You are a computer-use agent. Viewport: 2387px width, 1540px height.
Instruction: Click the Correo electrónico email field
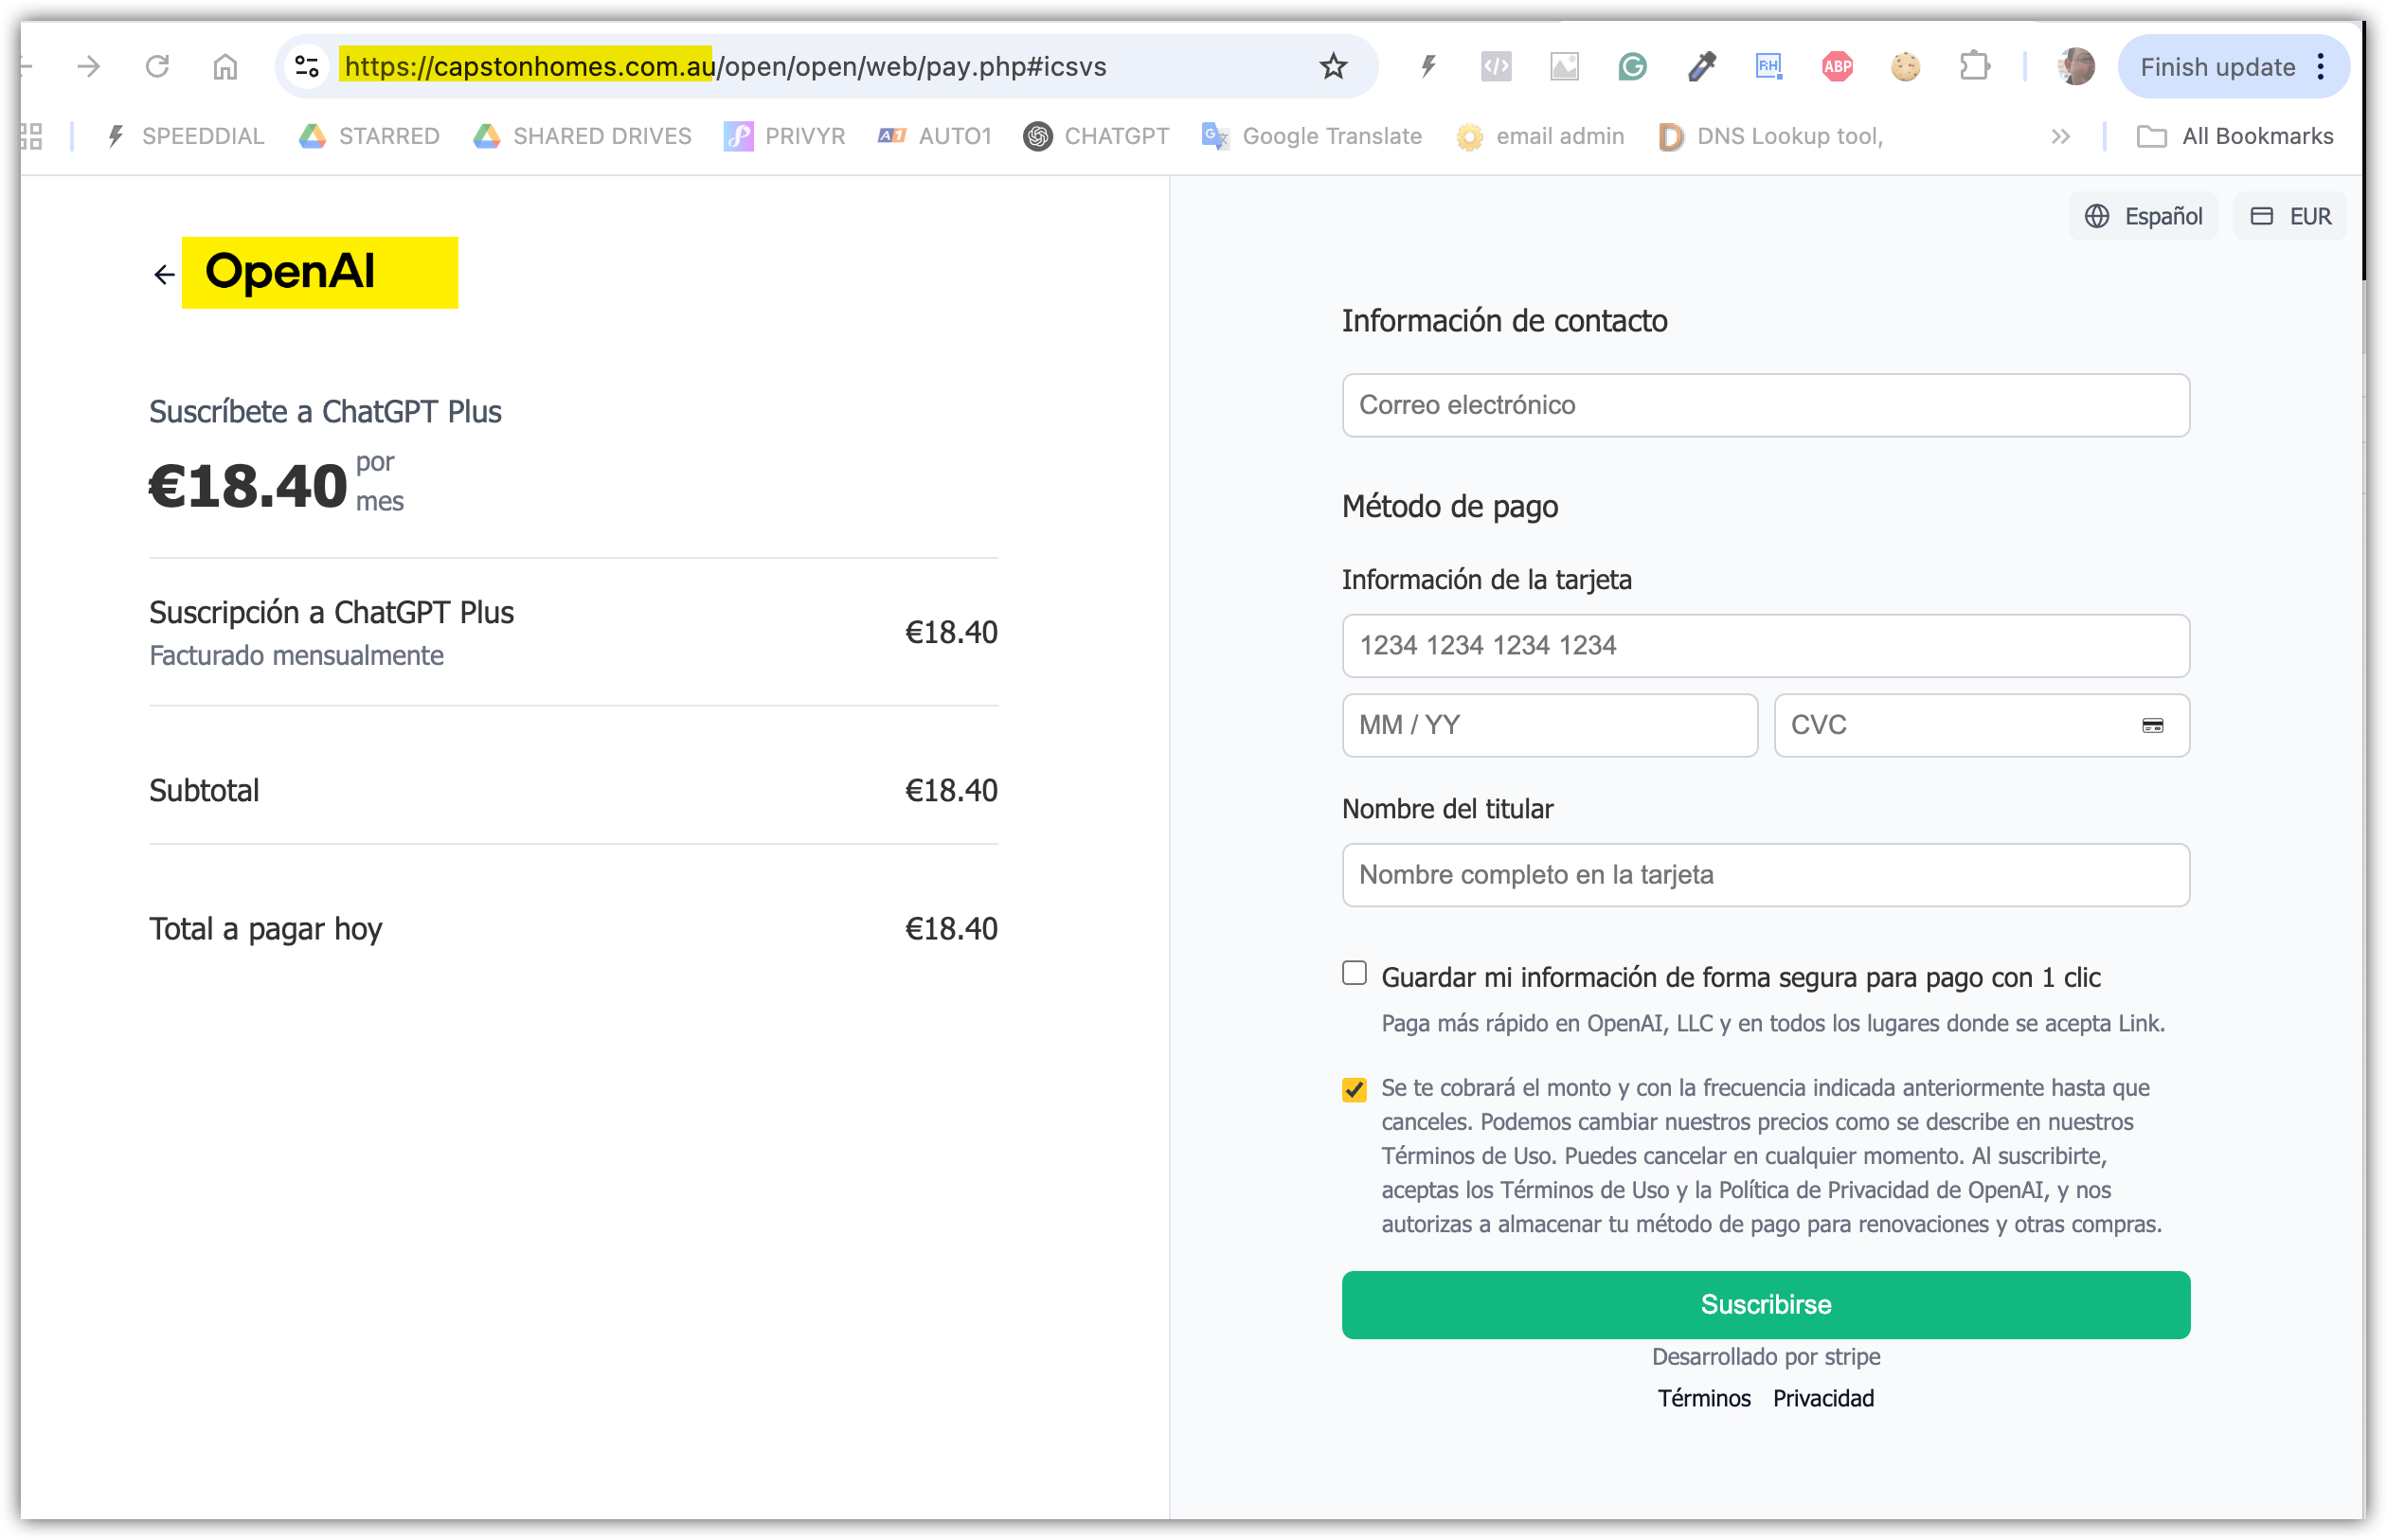pos(1765,405)
